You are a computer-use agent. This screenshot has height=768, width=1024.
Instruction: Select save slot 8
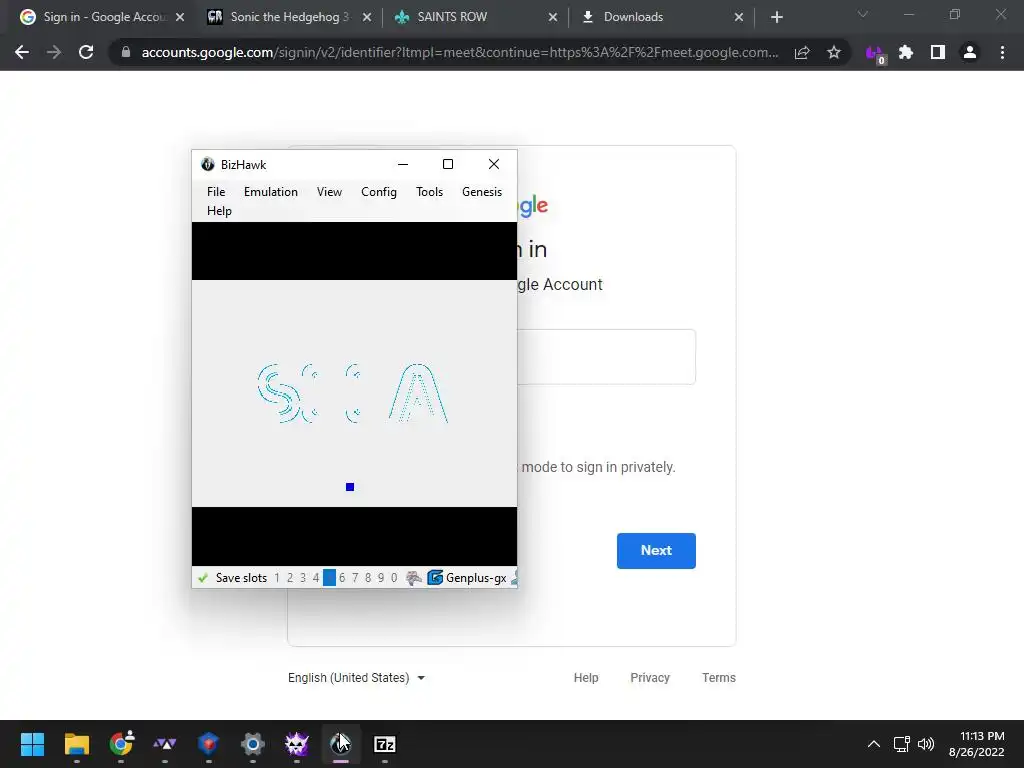368,577
